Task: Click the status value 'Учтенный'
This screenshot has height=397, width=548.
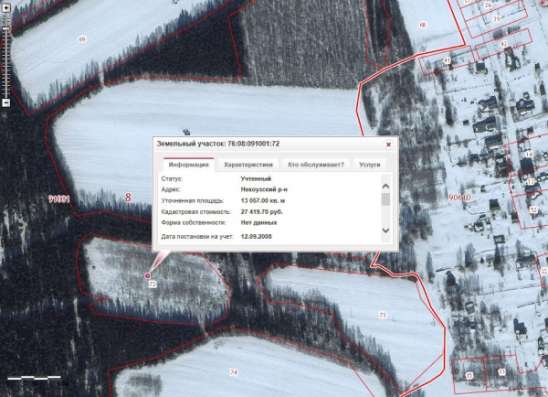Action: (256, 179)
